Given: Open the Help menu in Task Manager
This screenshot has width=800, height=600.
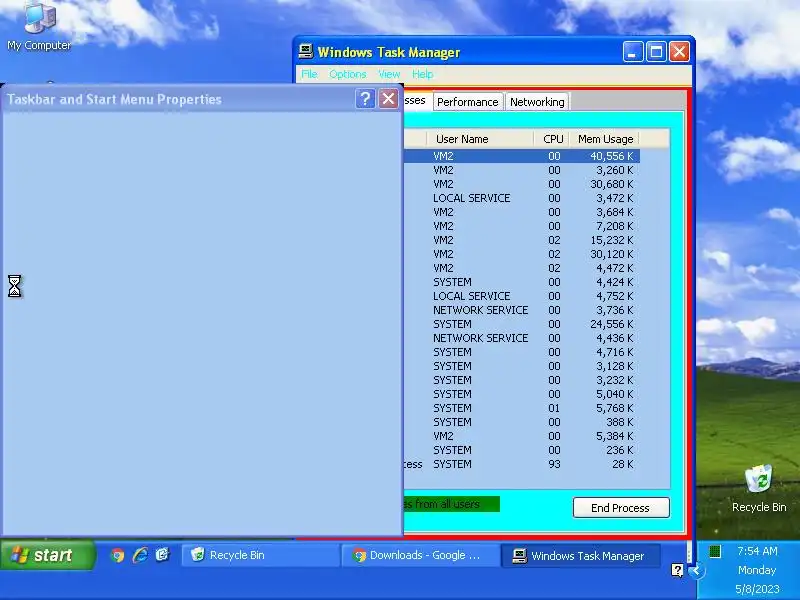Looking at the screenshot, I should (x=422, y=74).
